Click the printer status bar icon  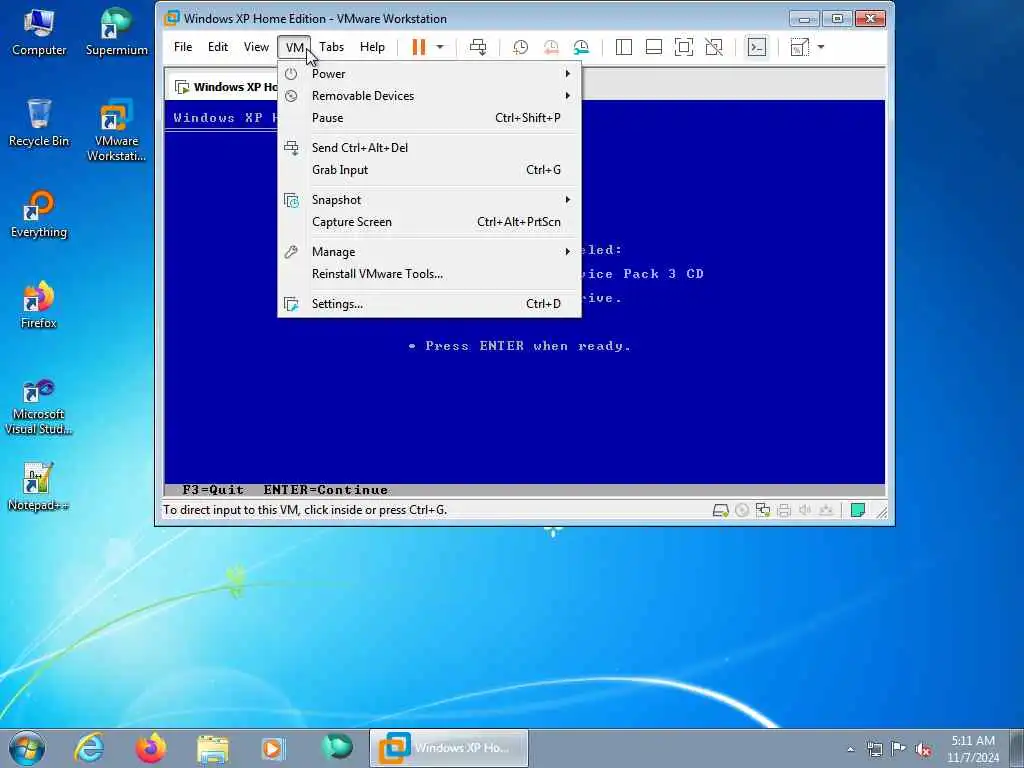[784, 511]
